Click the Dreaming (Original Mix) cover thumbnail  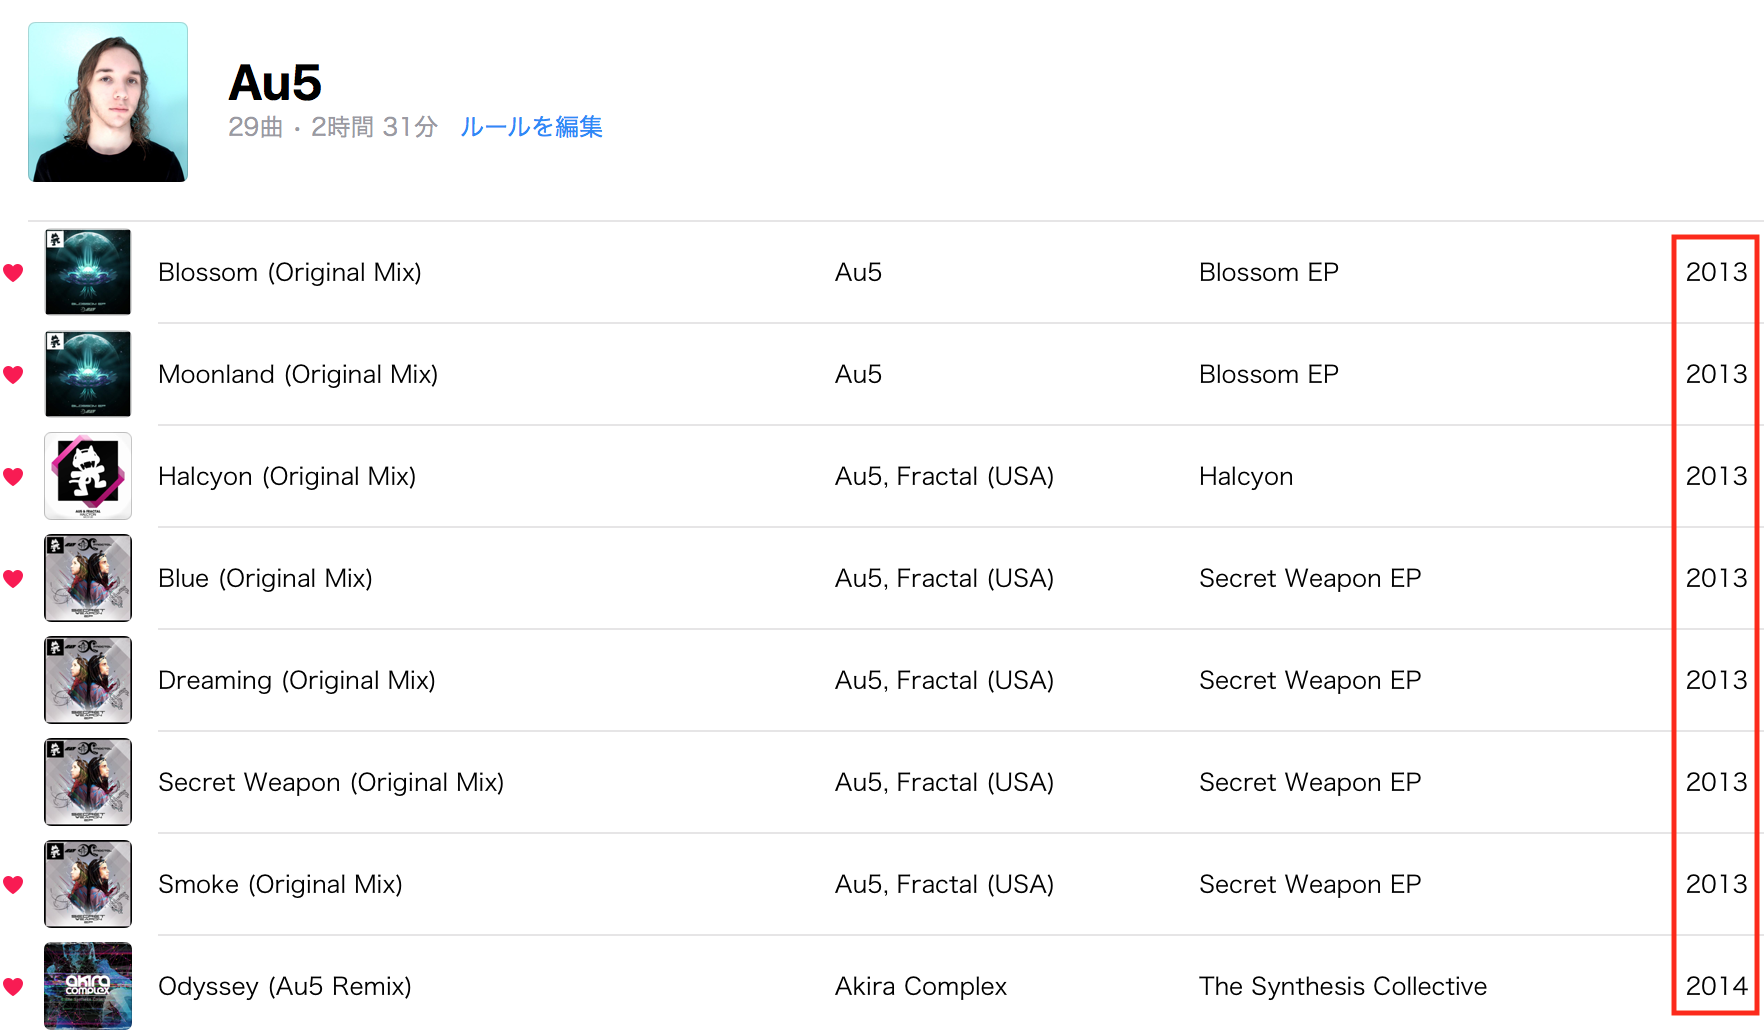point(88,680)
